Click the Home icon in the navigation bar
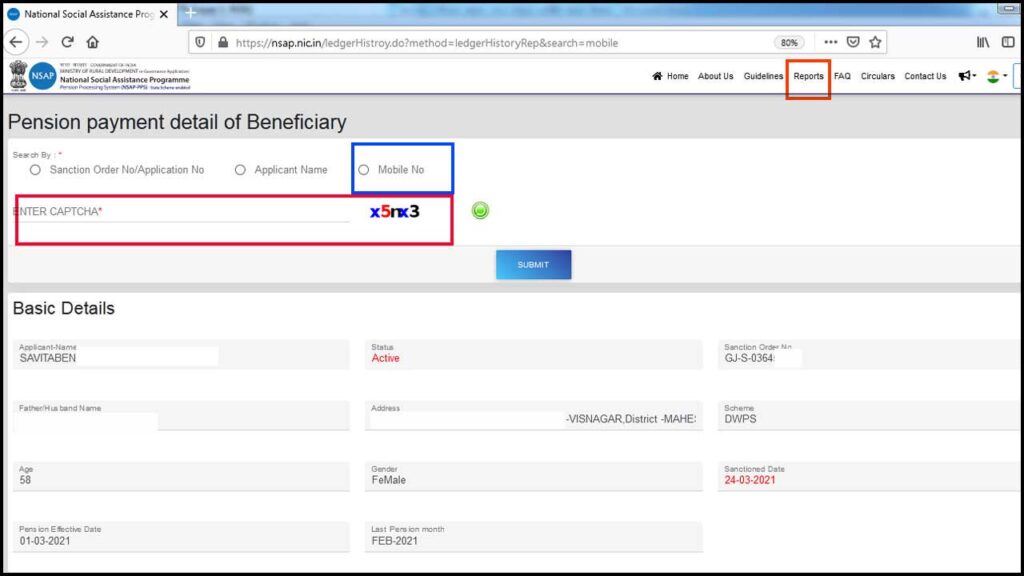The width and height of the screenshot is (1024, 576). pyautogui.click(x=659, y=75)
